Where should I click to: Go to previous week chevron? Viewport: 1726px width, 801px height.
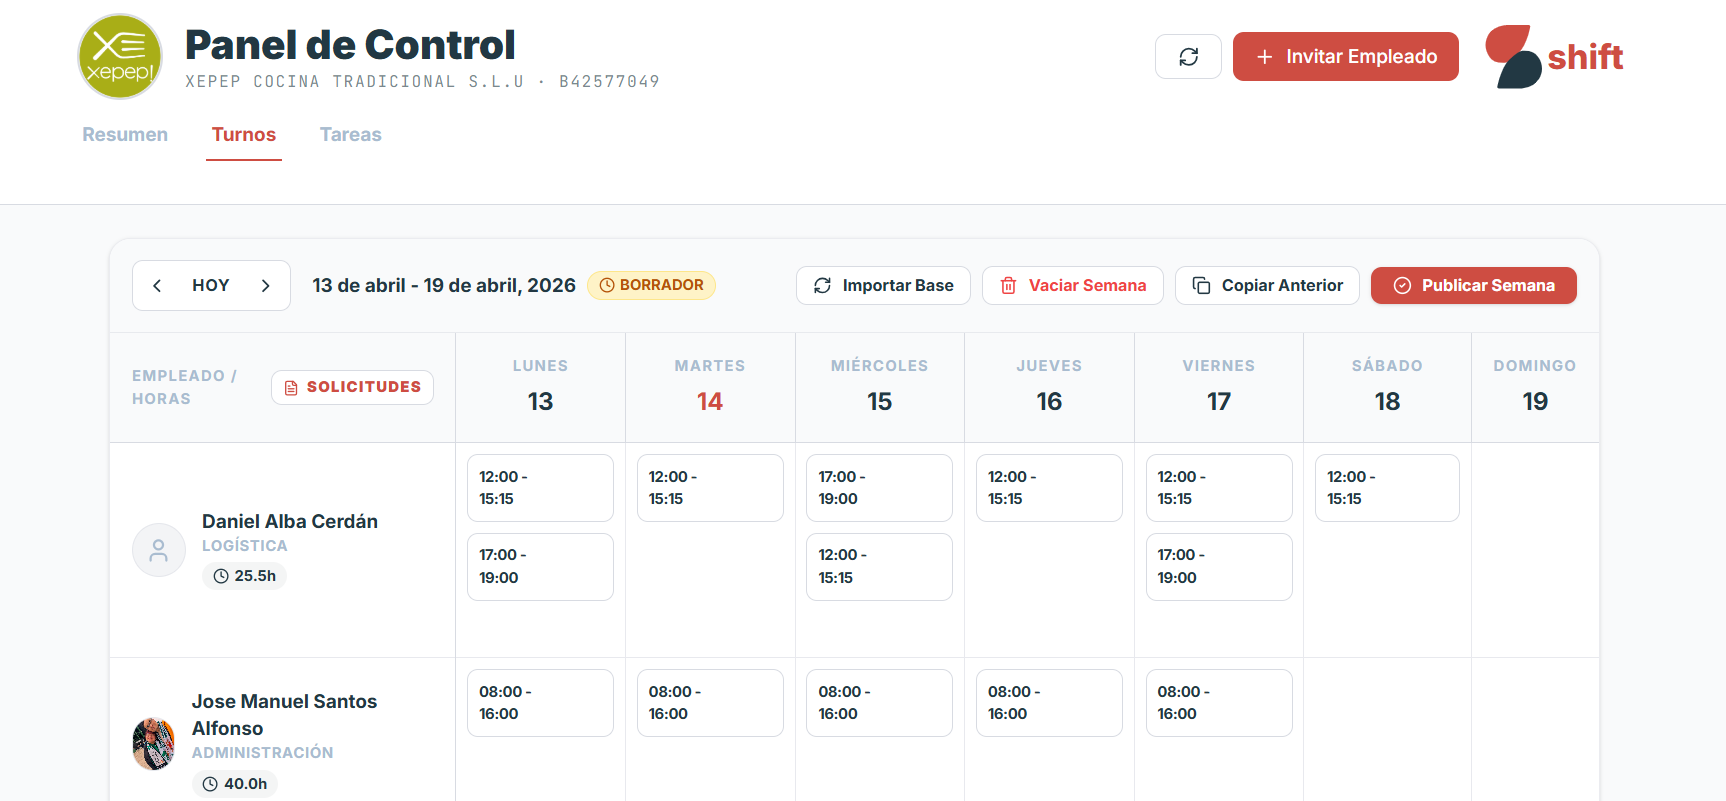click(157, 286)
